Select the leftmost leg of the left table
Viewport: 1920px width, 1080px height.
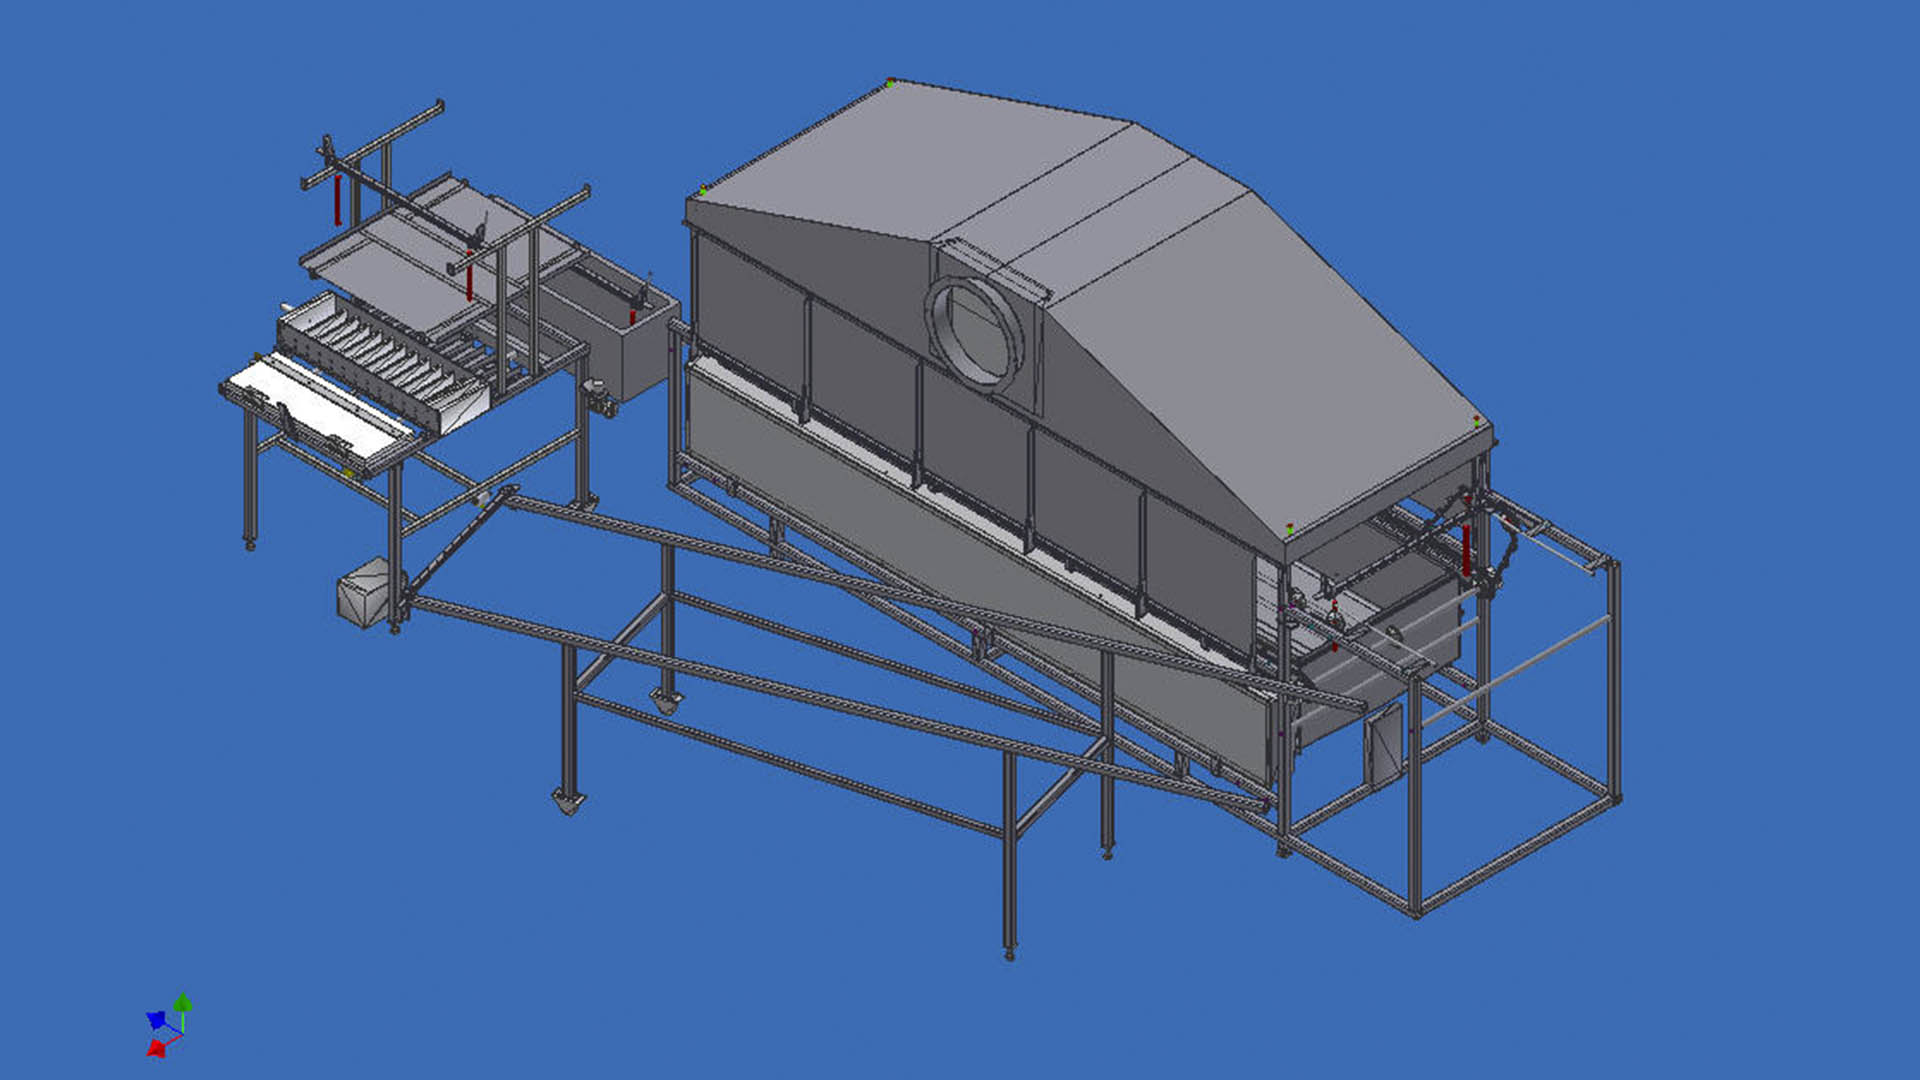250,475
